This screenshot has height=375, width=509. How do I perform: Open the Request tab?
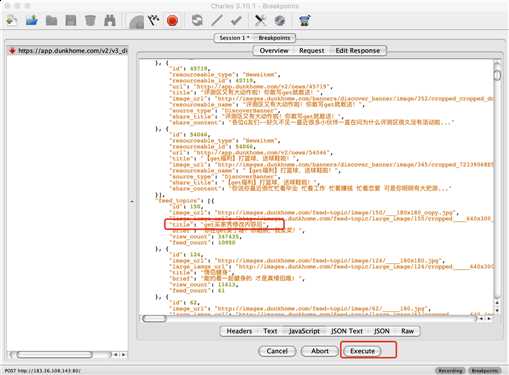pos(311,51)
